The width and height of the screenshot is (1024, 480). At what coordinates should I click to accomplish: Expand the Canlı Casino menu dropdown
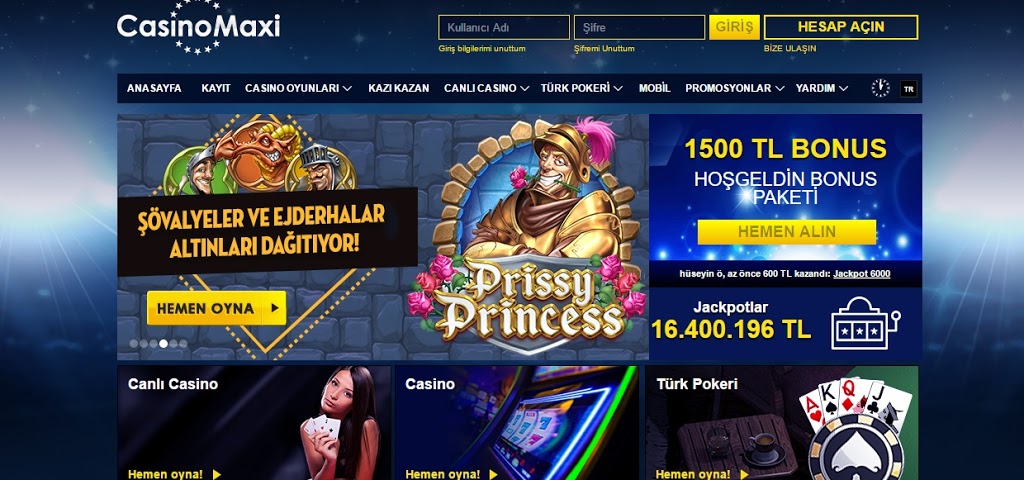click(x=487, y=88)
